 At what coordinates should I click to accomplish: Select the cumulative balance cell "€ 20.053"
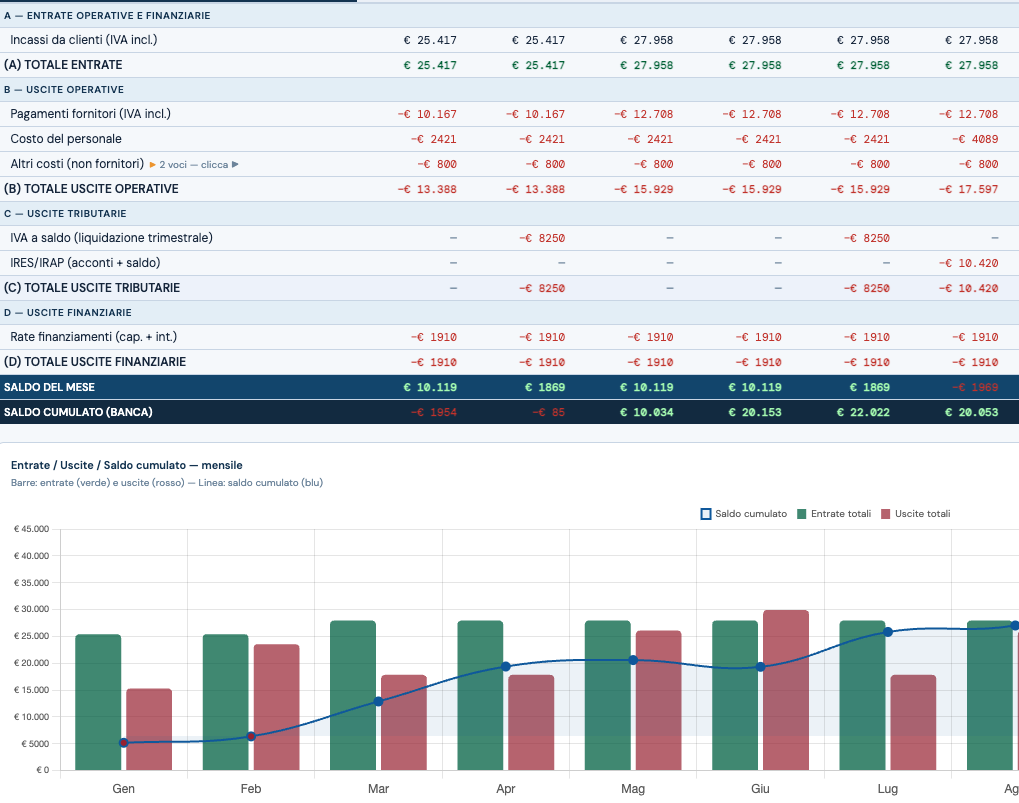971,412
